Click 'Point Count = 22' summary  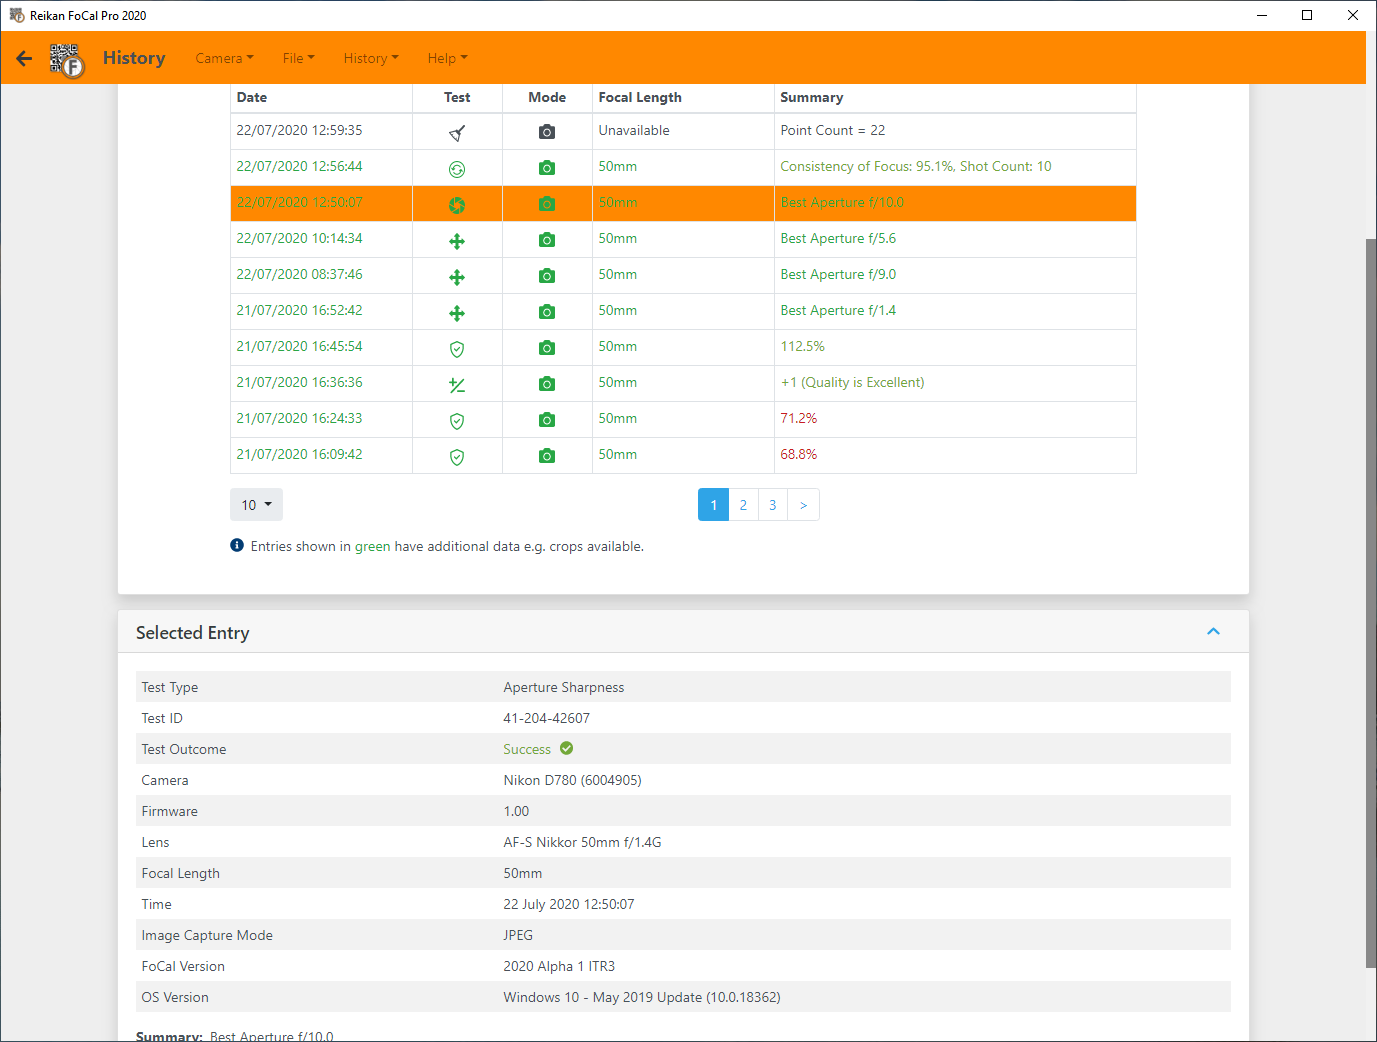[x=832, y=130]
